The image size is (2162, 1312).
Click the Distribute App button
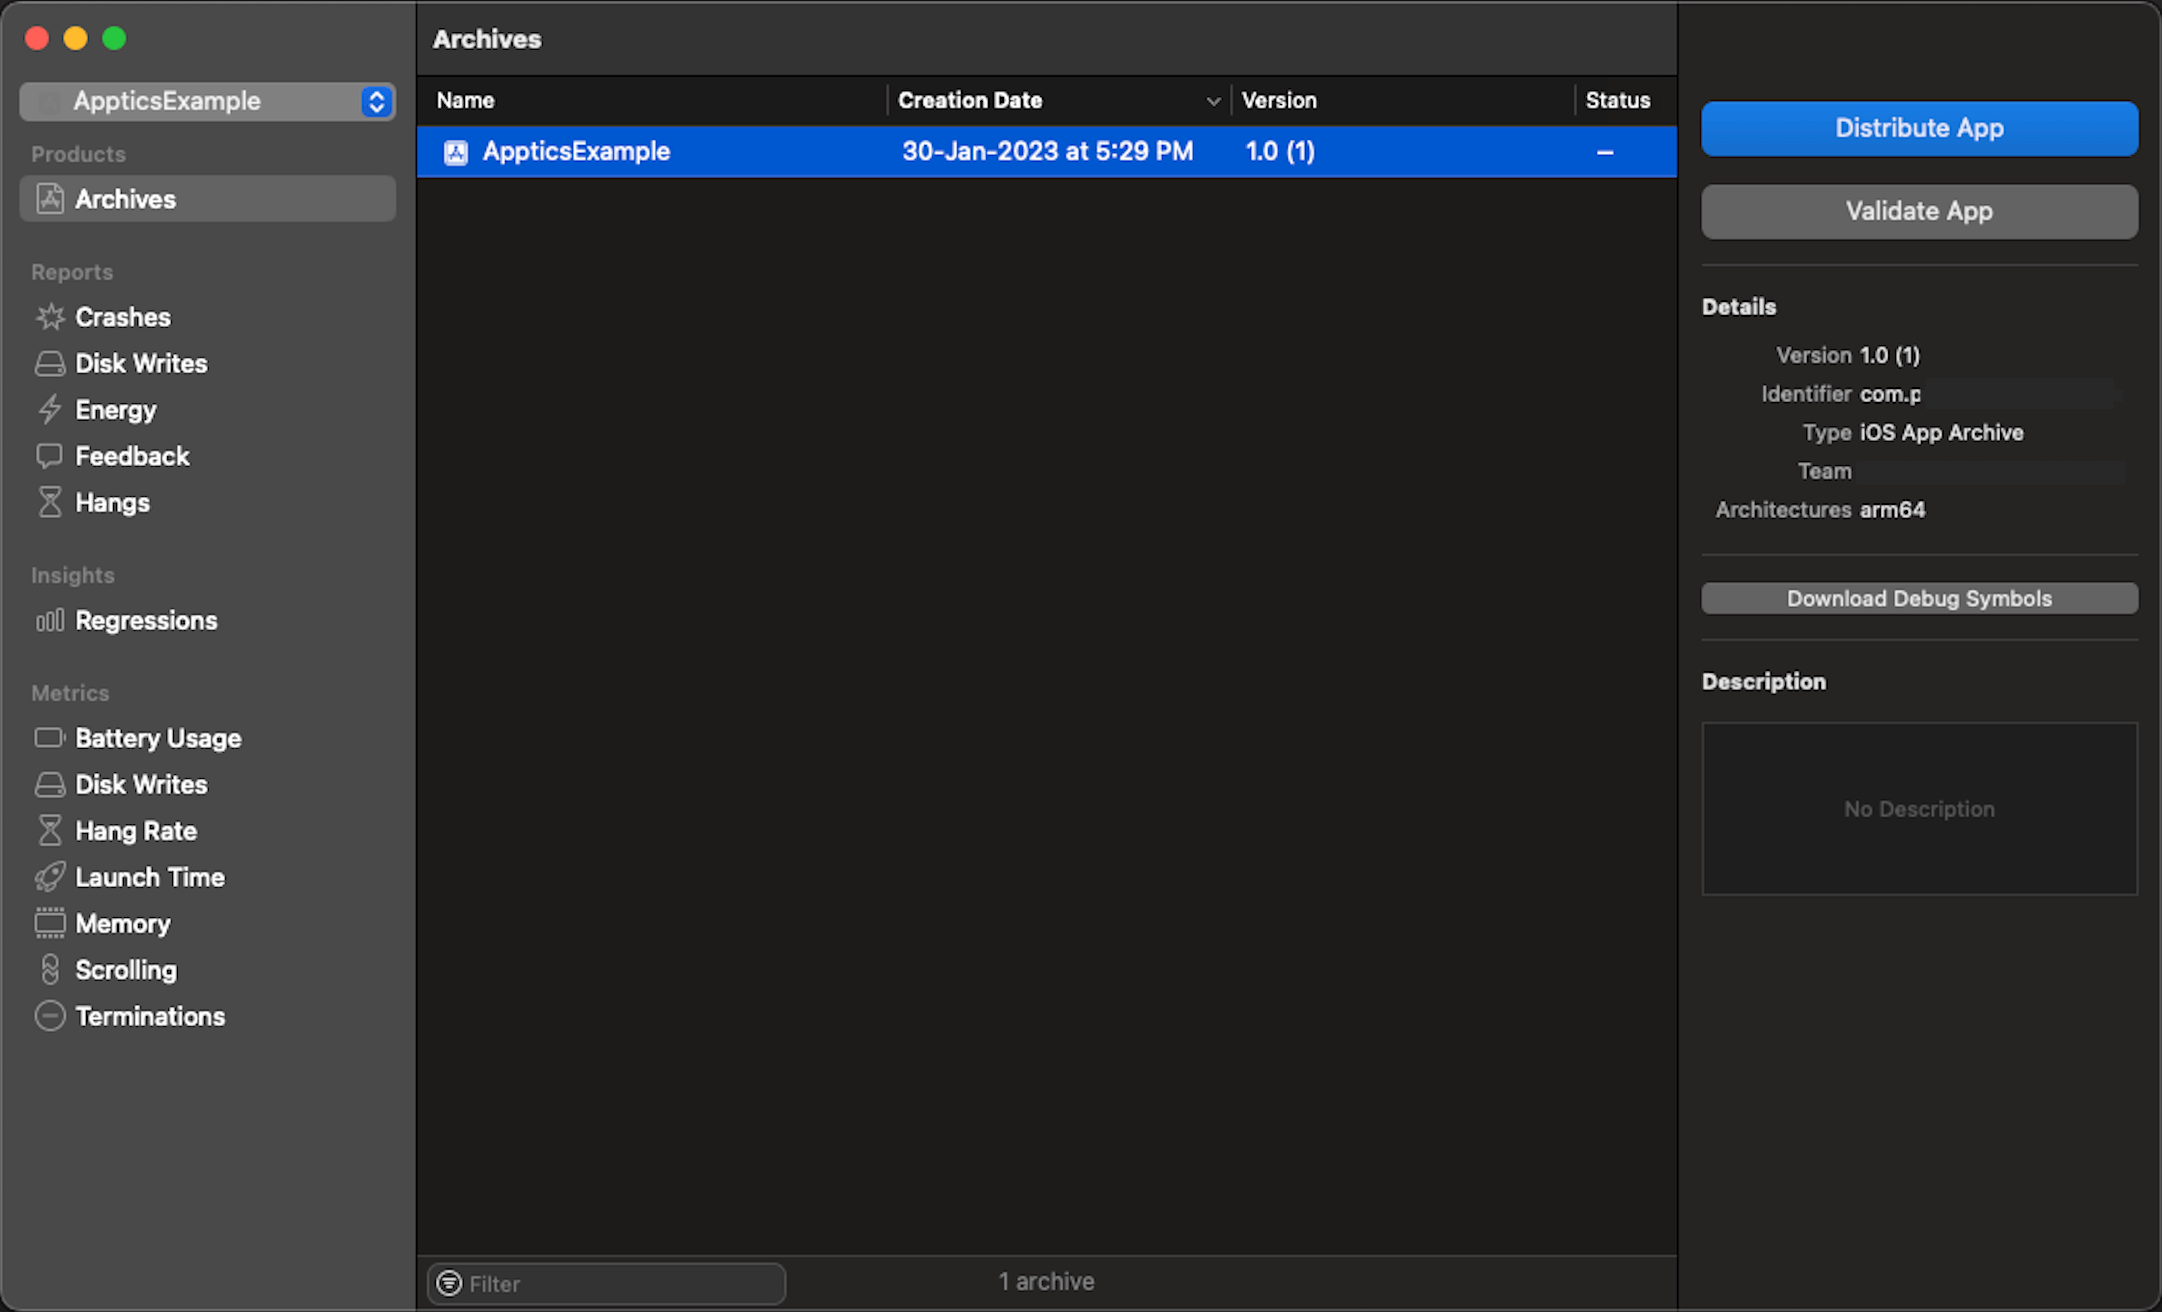(1919, 128)
